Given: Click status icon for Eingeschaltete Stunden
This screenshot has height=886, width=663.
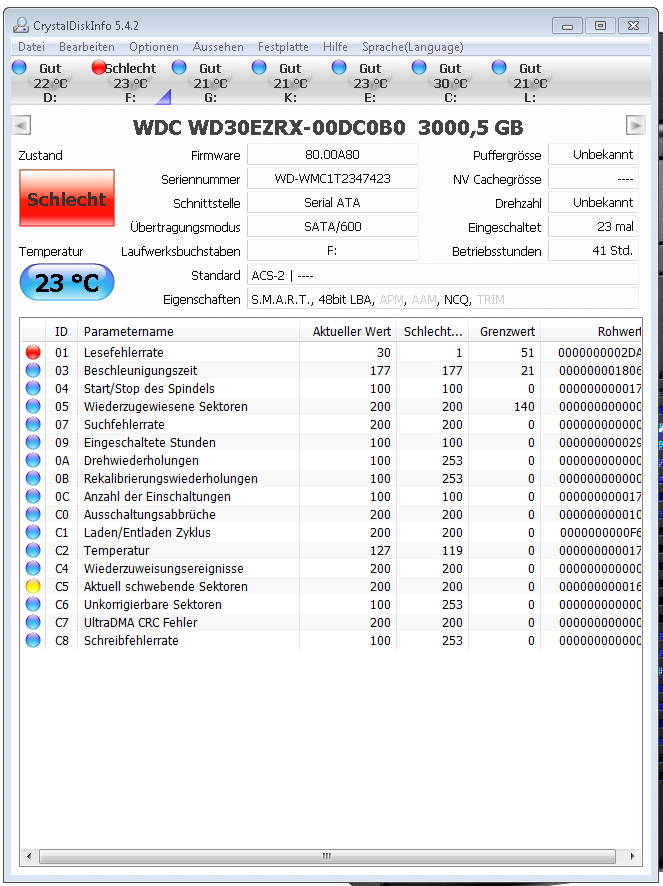Looking at the screenshot, I should 33,442.
